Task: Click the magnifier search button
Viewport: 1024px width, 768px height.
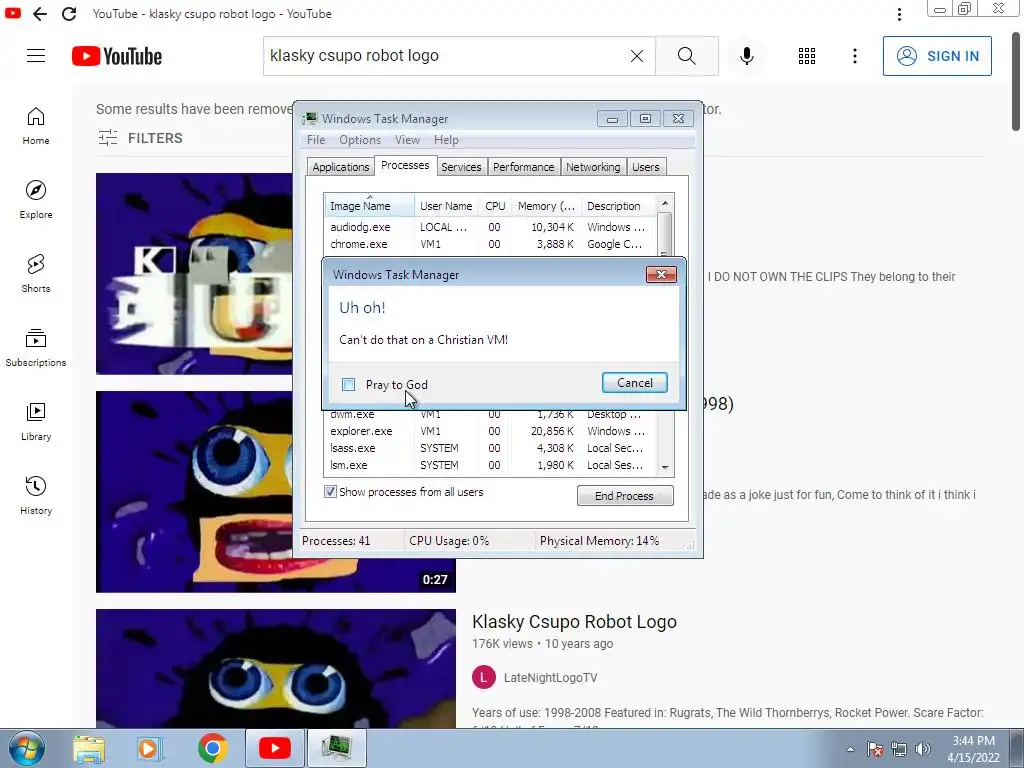Action: [x=686, y=56]
